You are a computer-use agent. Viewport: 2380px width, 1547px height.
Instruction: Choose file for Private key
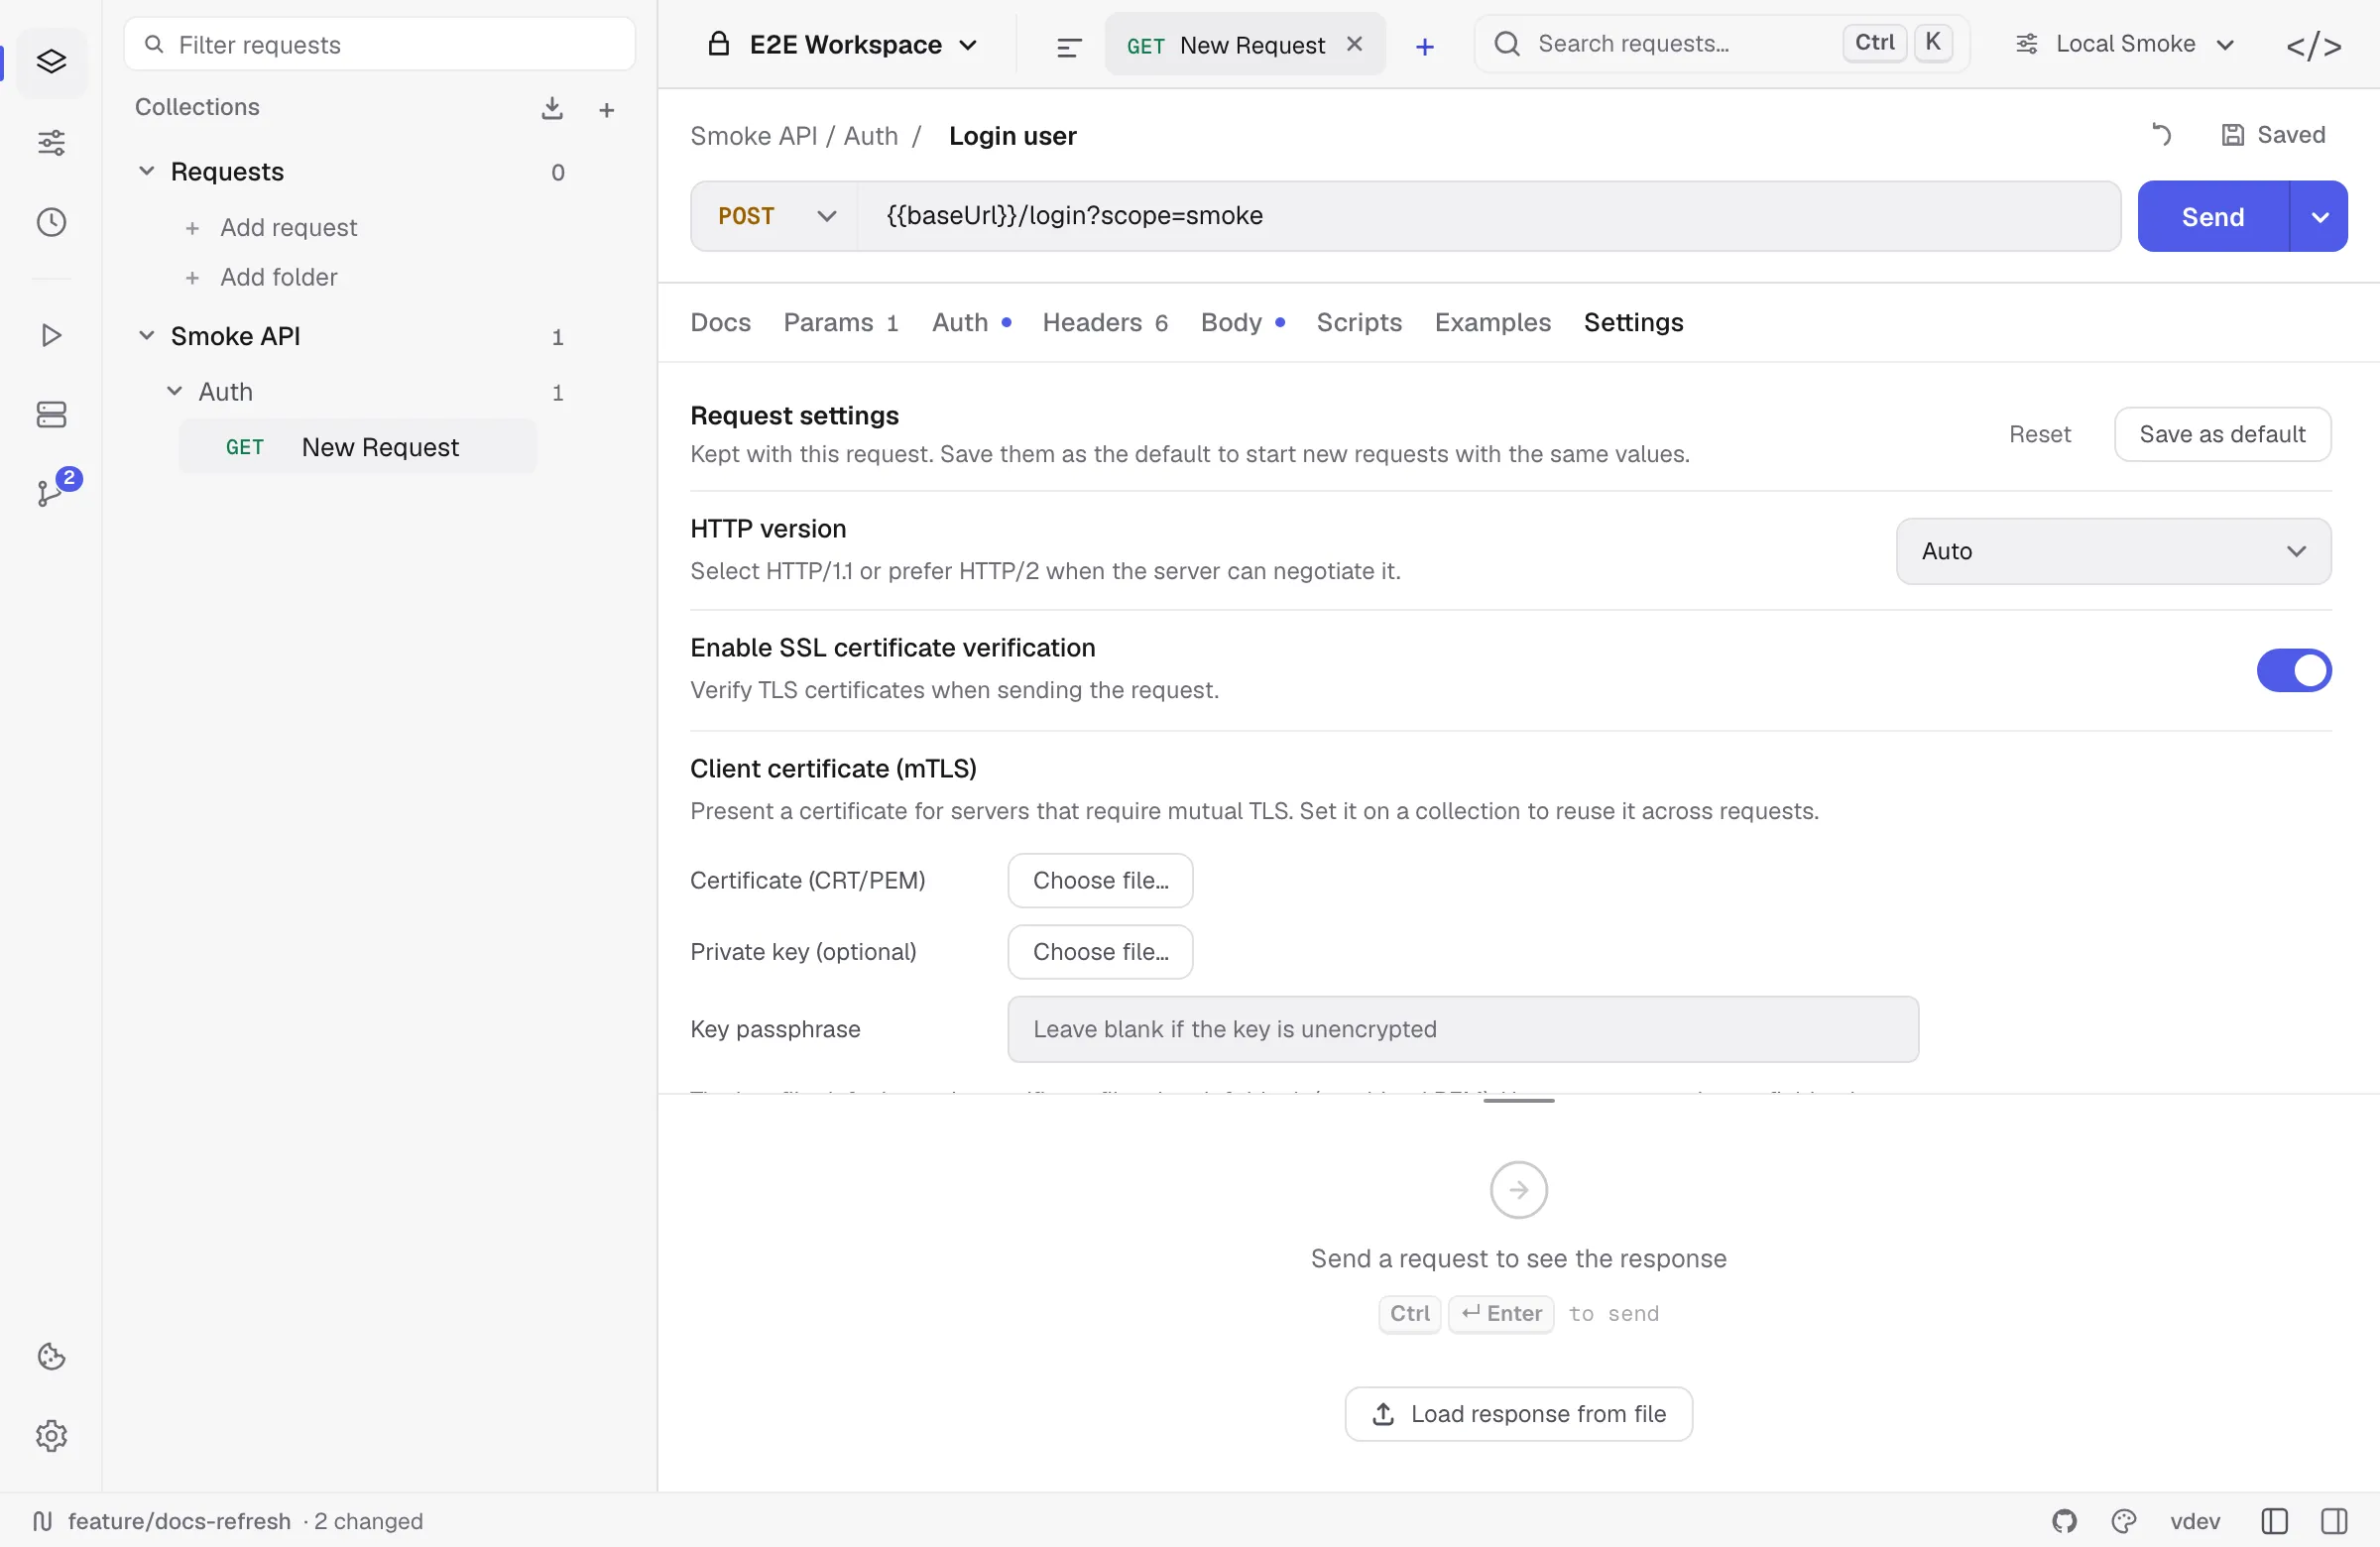pos(1100,951)
